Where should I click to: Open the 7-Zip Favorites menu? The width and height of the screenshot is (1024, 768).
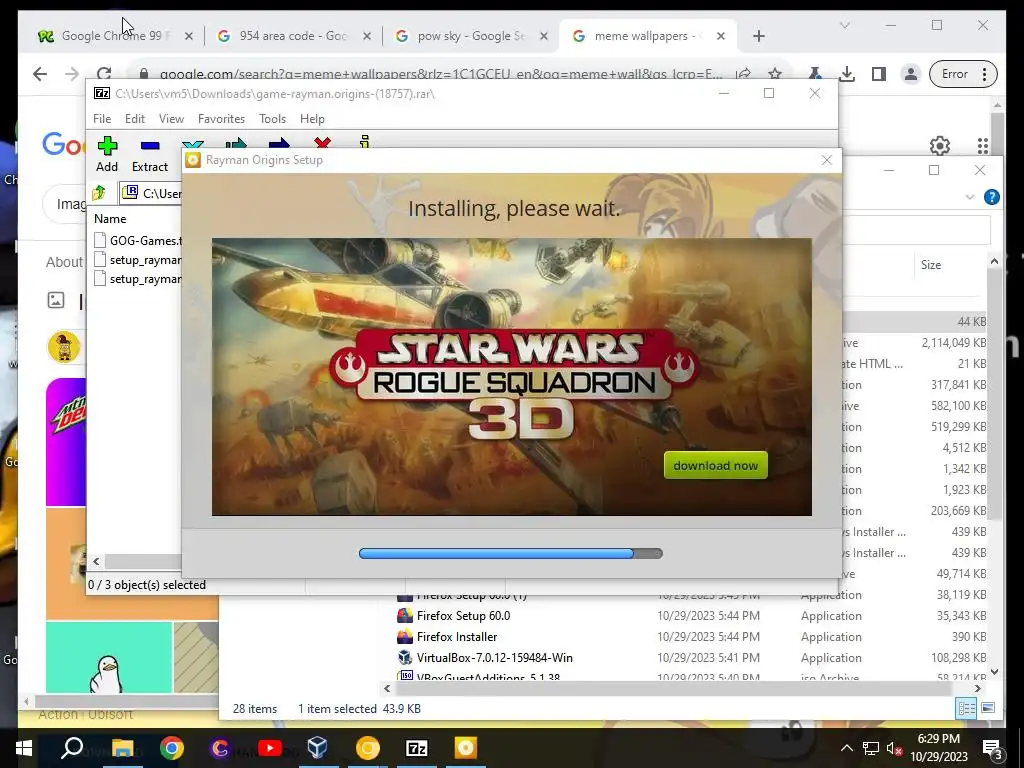click(221, 119)
